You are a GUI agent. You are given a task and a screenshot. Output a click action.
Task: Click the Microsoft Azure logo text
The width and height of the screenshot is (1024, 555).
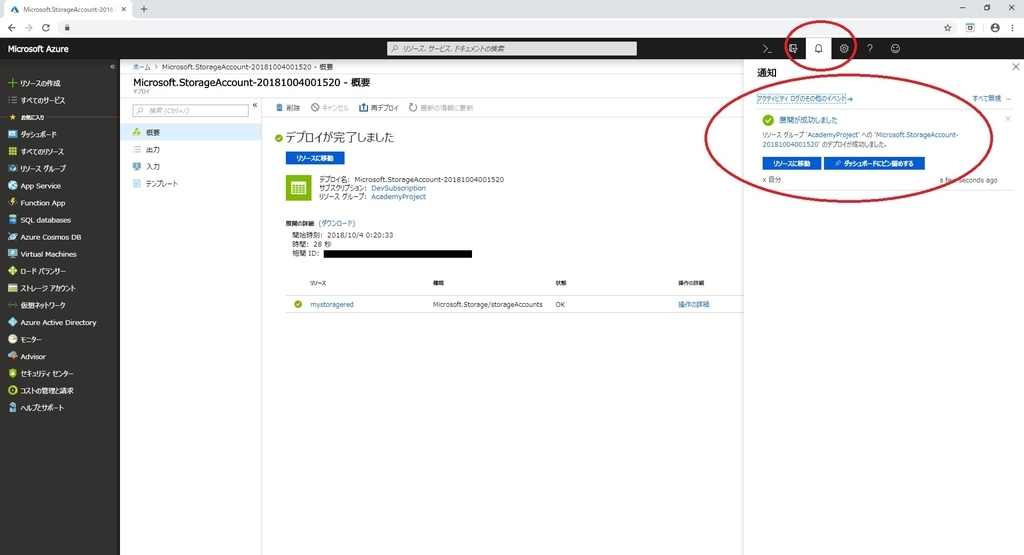(x=38, y=49)
